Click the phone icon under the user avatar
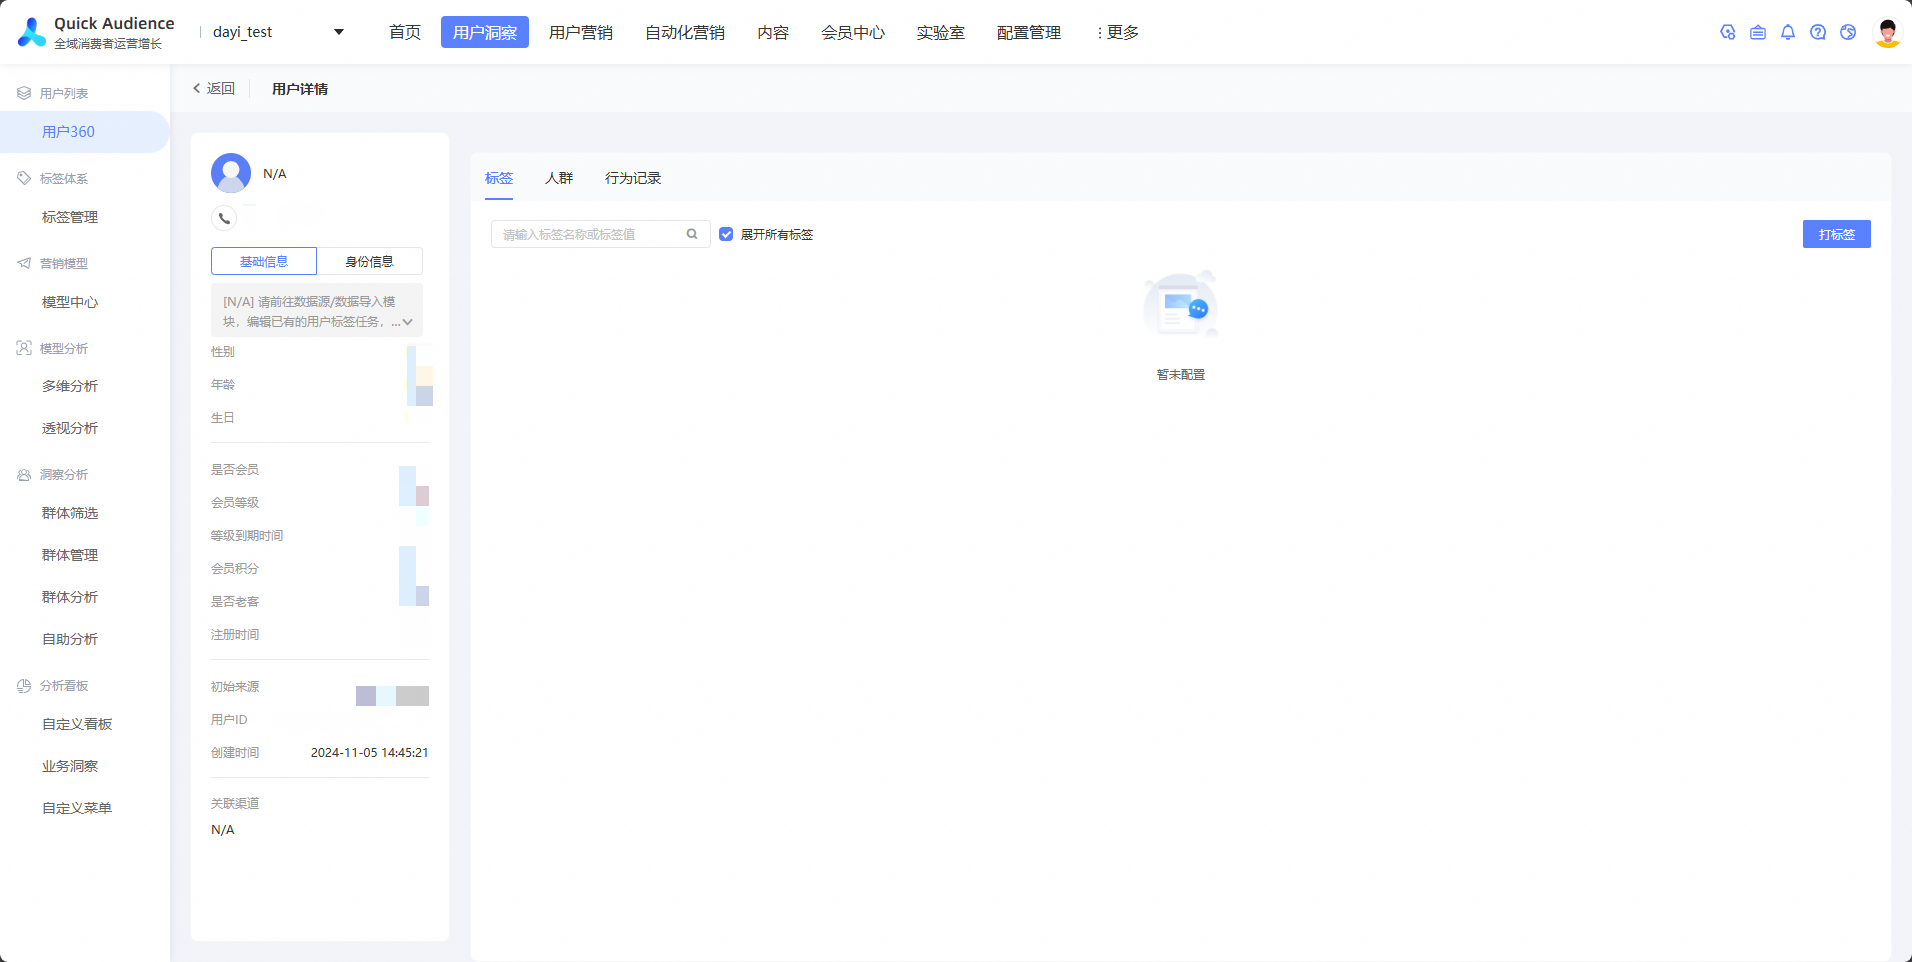 (x=224, y=218)
